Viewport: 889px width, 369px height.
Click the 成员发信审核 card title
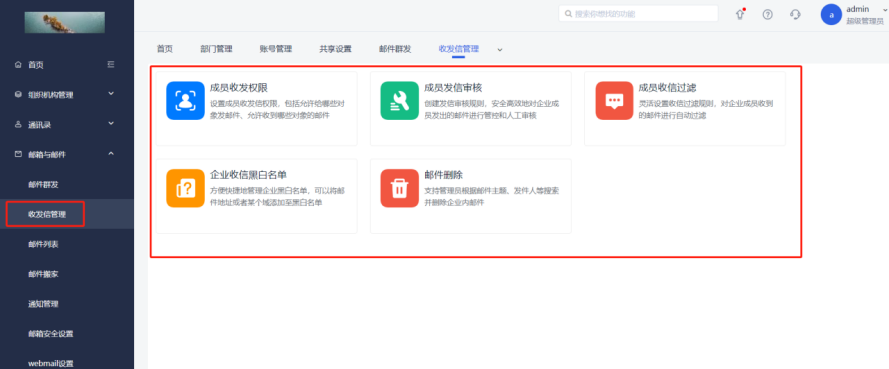click(x=453, y=88)
